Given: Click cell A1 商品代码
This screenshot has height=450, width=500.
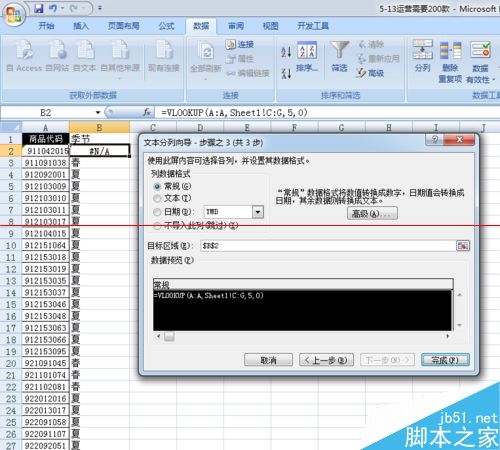Looking at the screenshot, I should click(45, 139).
